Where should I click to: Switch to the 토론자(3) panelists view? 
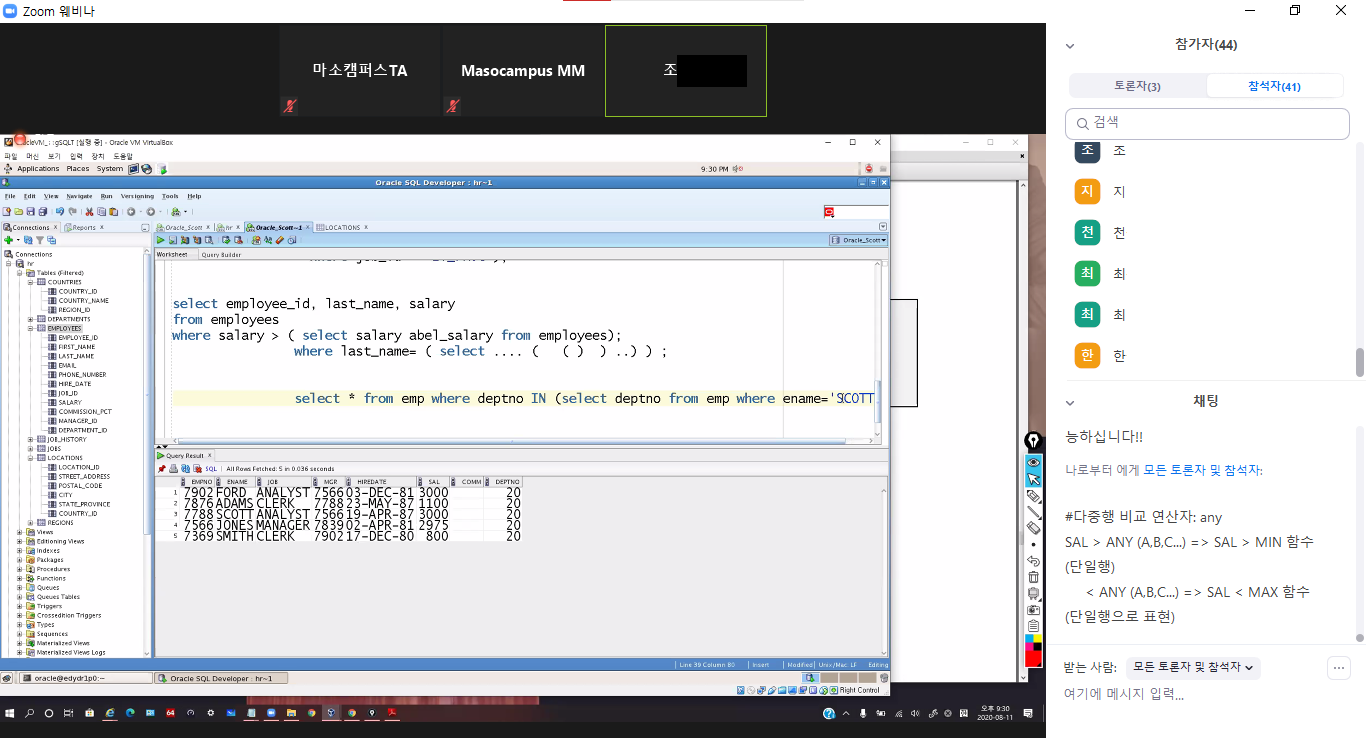coord(1137,86)
